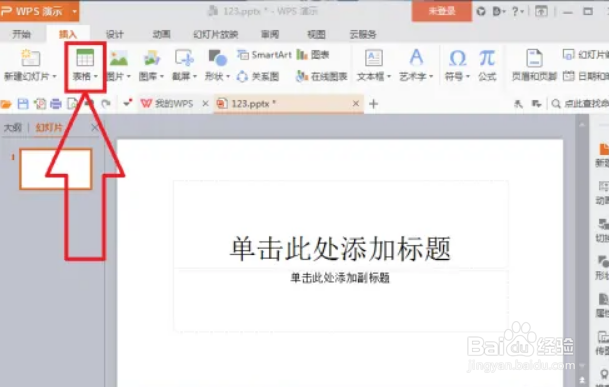
Task: Open the 云服务 cloud services tab
Action: [x=363, y=35]
